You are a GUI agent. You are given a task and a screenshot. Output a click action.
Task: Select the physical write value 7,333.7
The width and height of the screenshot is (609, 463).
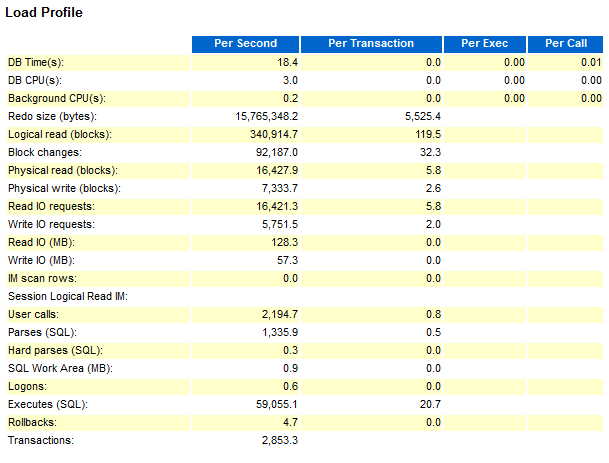[x=280, y=188]
